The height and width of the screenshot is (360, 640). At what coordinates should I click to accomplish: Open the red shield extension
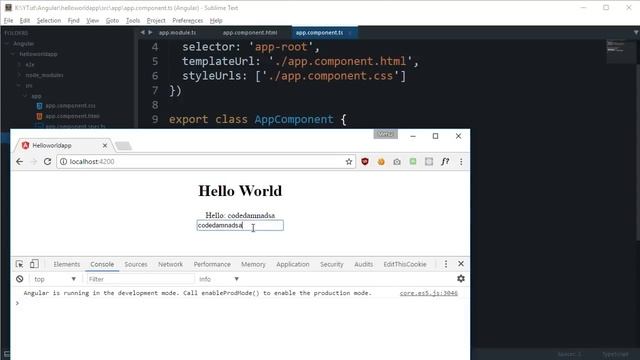(365, 162)
